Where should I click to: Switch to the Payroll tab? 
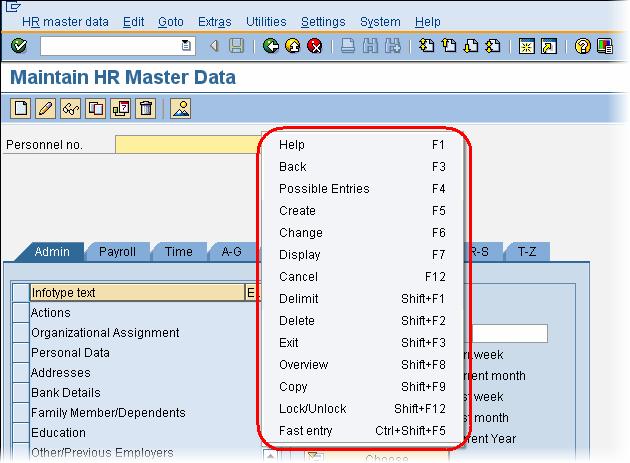(117, 252)
